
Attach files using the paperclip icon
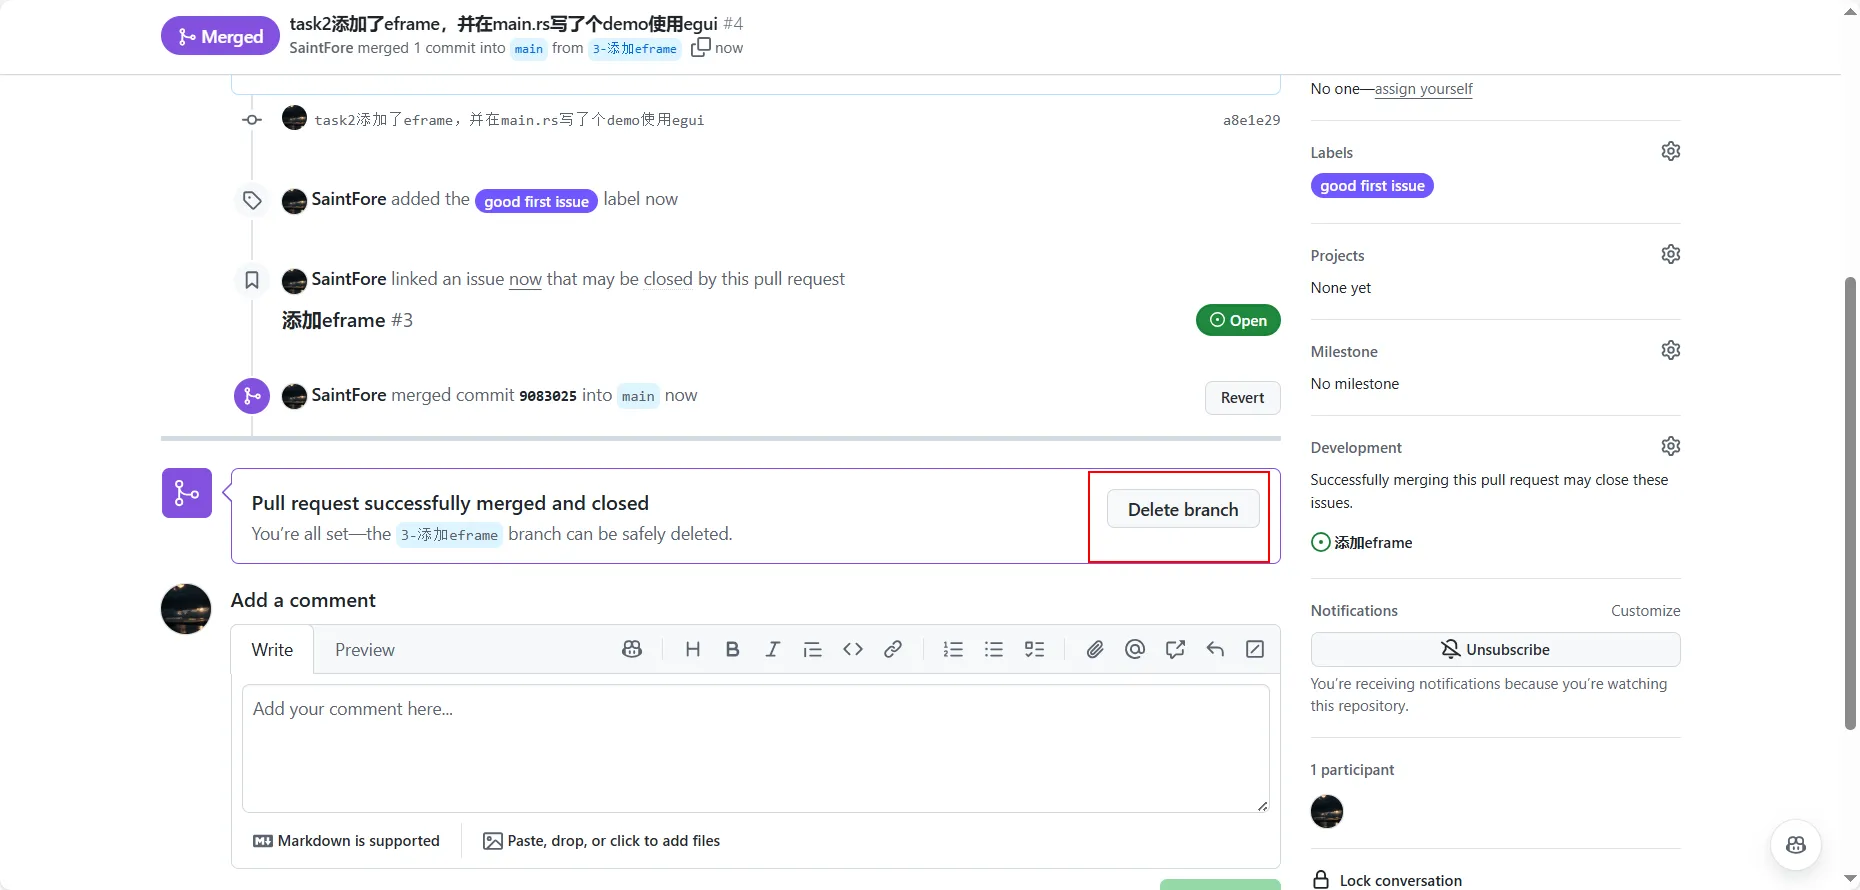click(1095, 650)
